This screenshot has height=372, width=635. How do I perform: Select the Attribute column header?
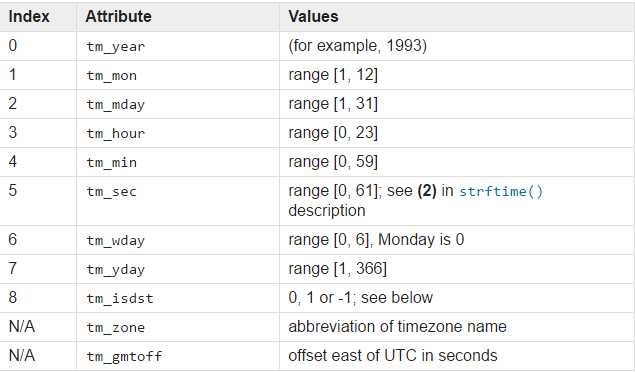(118, 17)
